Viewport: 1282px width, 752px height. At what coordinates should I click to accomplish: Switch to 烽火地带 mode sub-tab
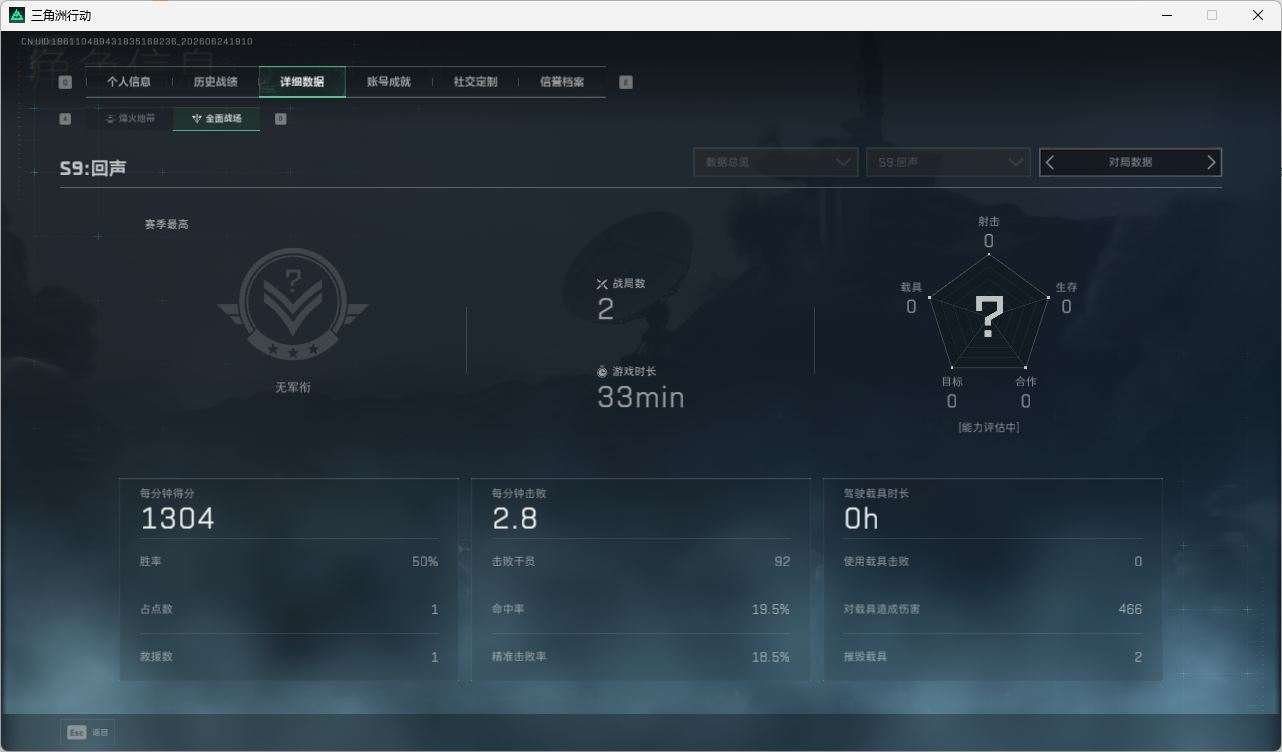pyautogui.click(x=130, y=119)
